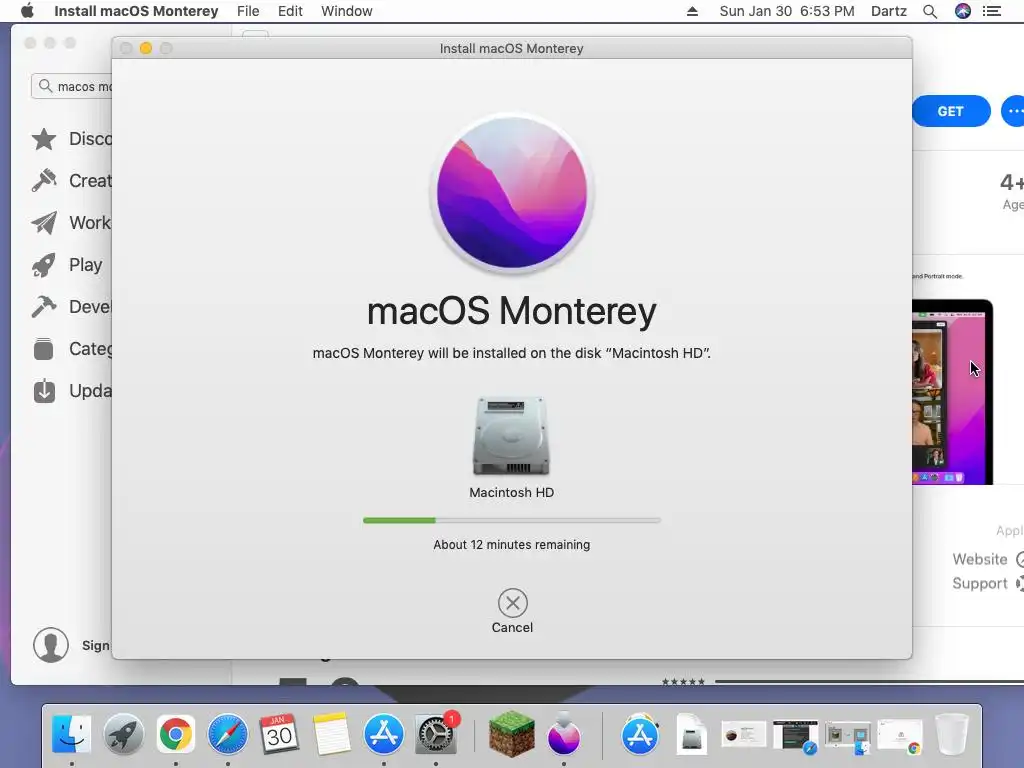Open the Website link in App Store
Viewport: 1024px width, 768px height.
pyautogui.click(x=988, y=559)
